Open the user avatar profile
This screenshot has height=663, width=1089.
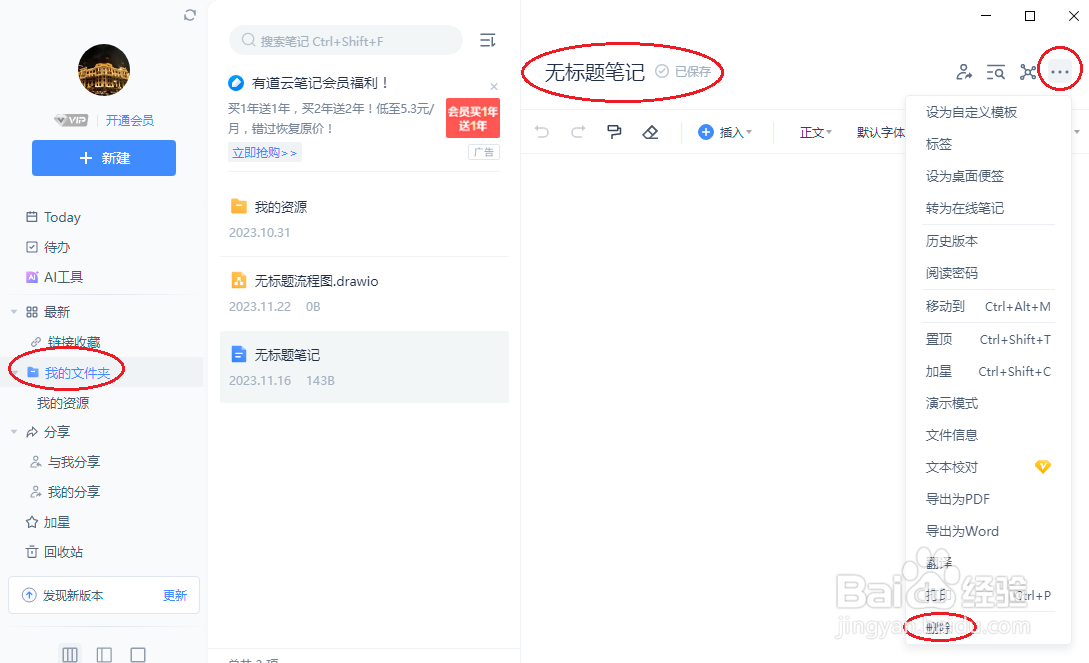point(104,69)
